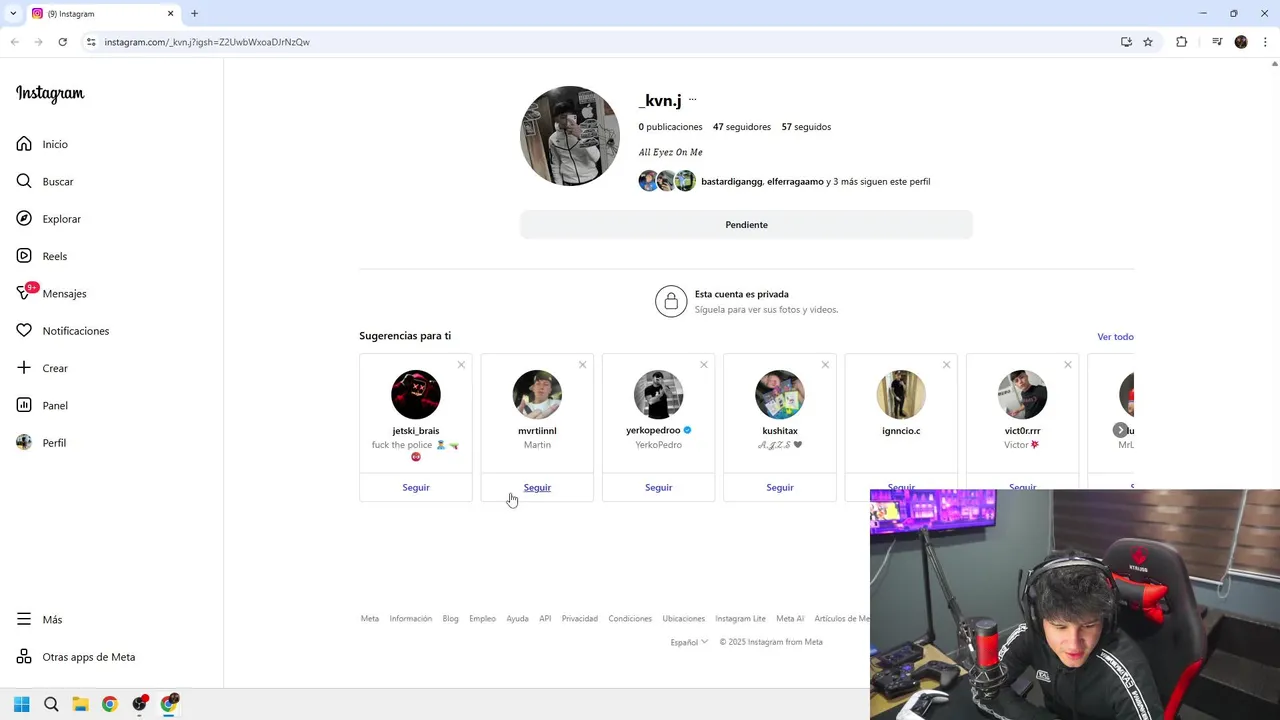This screenshot has width=1280, height=720.
Task: Dismiss the ignncio.c suggestion
Action: (x=946, y=365)
